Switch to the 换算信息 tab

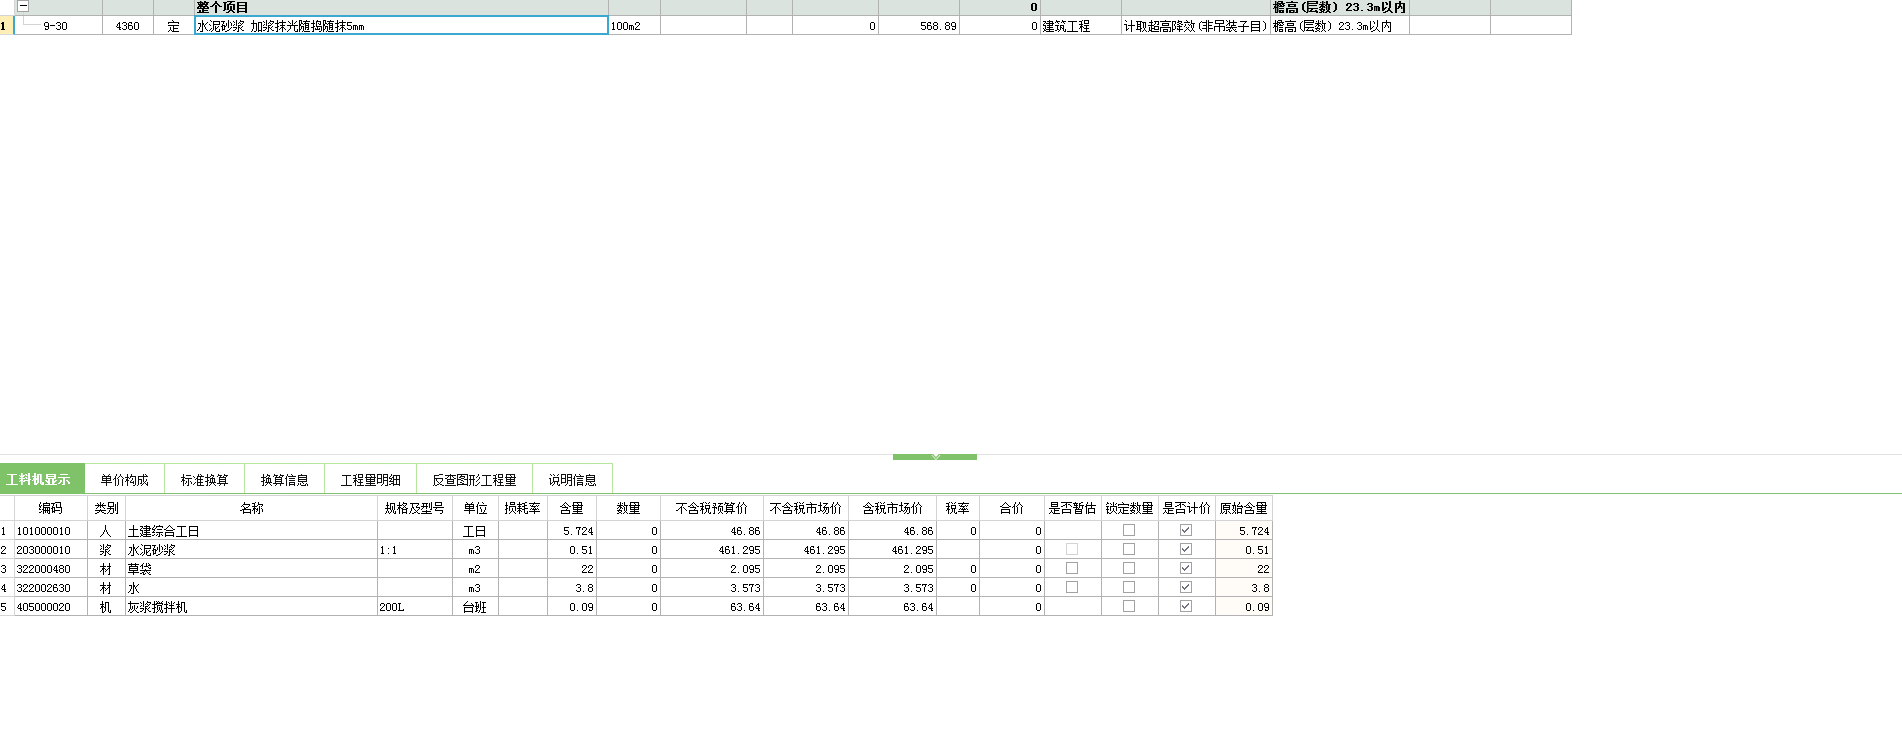[x=284, y=480]
